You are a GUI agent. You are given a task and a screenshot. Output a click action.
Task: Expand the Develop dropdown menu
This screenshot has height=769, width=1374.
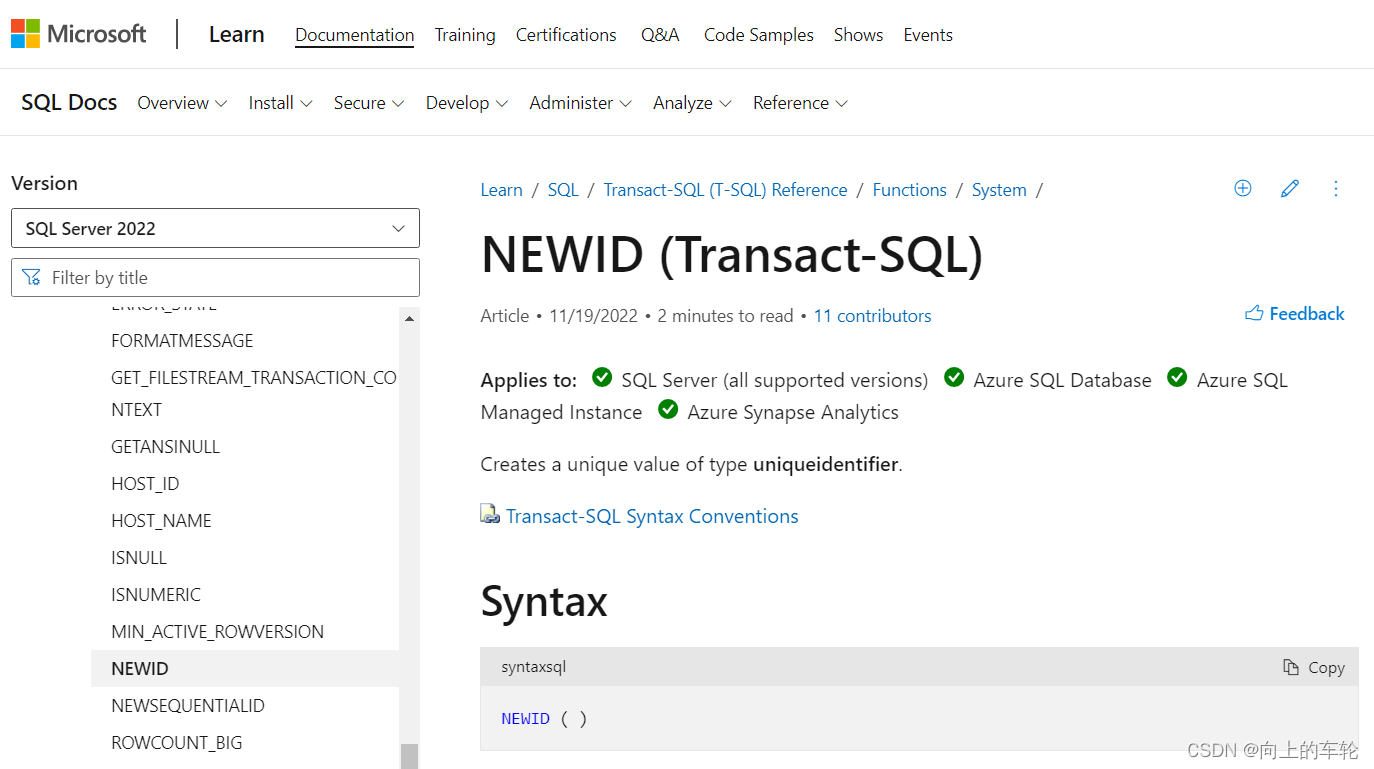(467, 103)
